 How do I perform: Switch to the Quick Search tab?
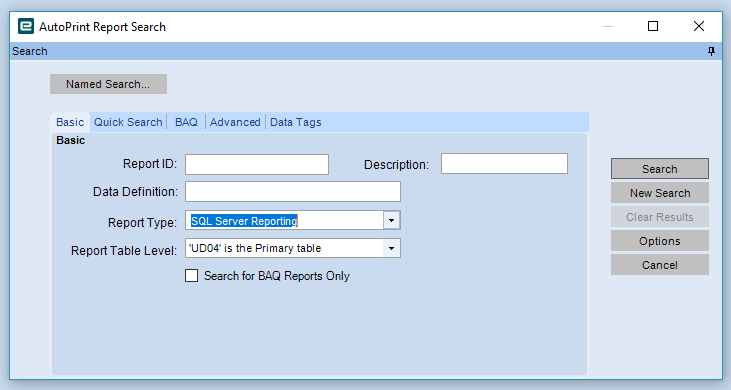(x=128, y=122)
